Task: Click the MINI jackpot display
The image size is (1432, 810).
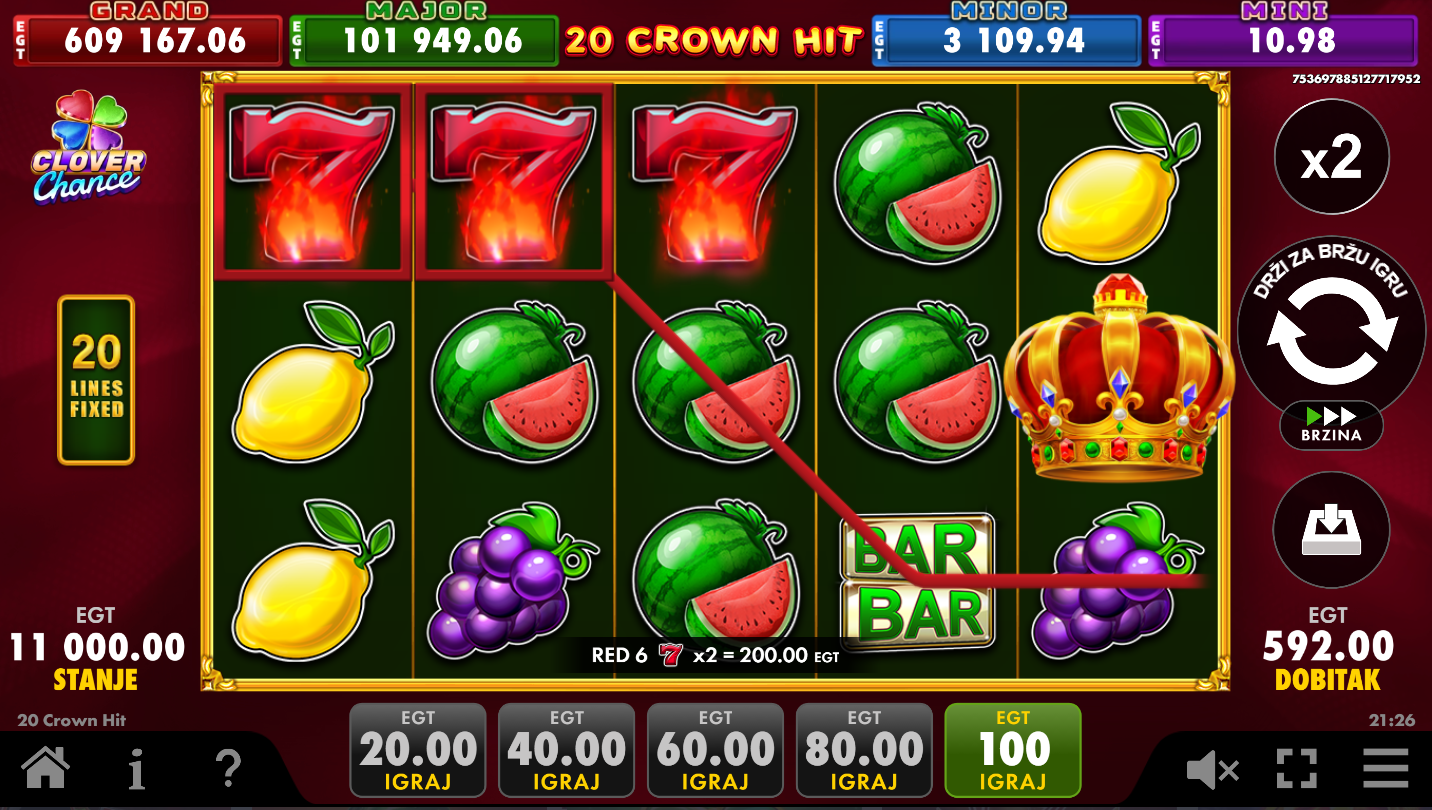Action: pos(1283,34)
